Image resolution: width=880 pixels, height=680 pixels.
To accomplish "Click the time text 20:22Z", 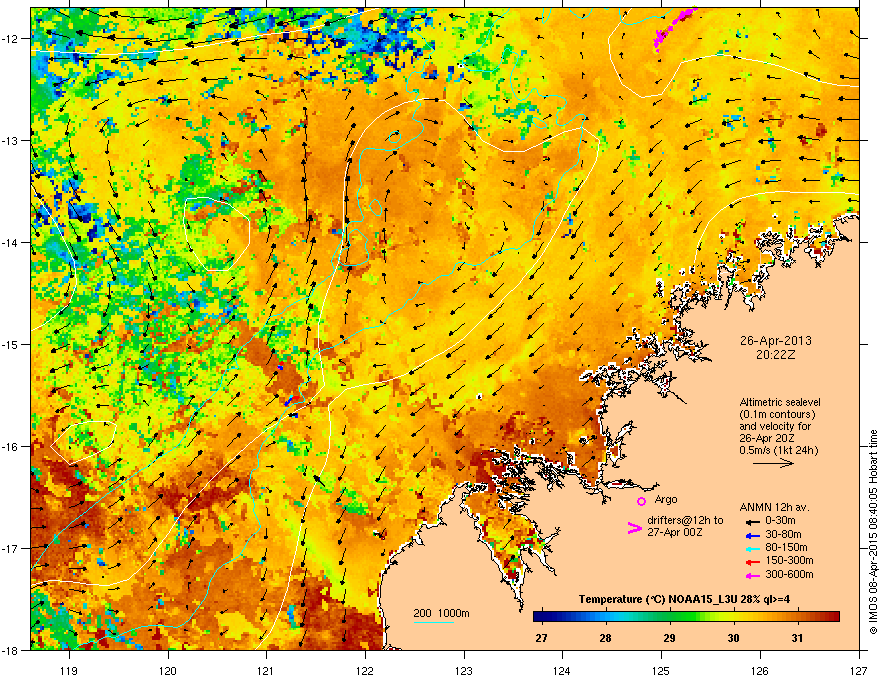I will click(x=776, y=355).
